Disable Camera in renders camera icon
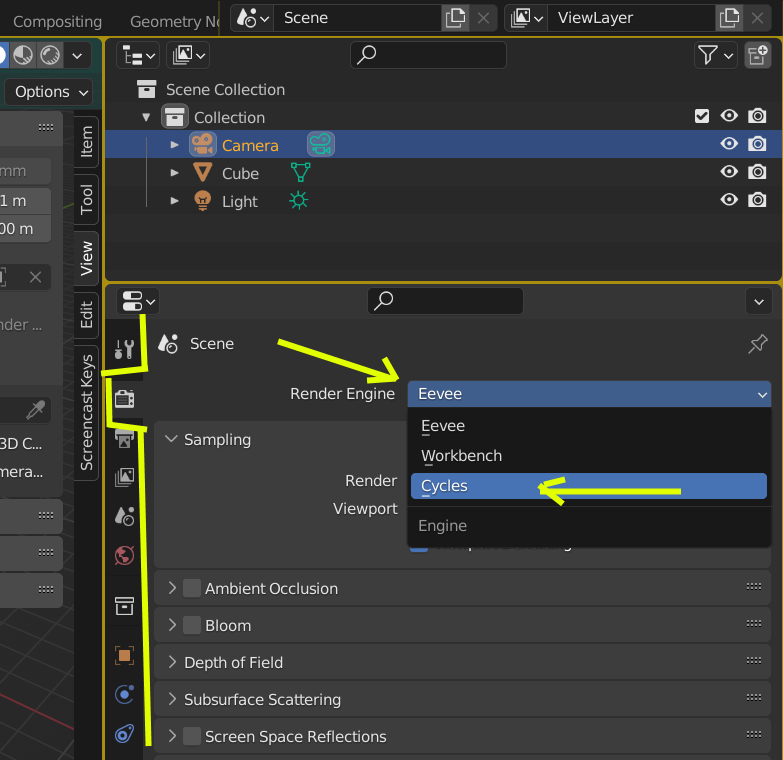The width and height of the screenshot is (783, 760). [x=757, y=144]
